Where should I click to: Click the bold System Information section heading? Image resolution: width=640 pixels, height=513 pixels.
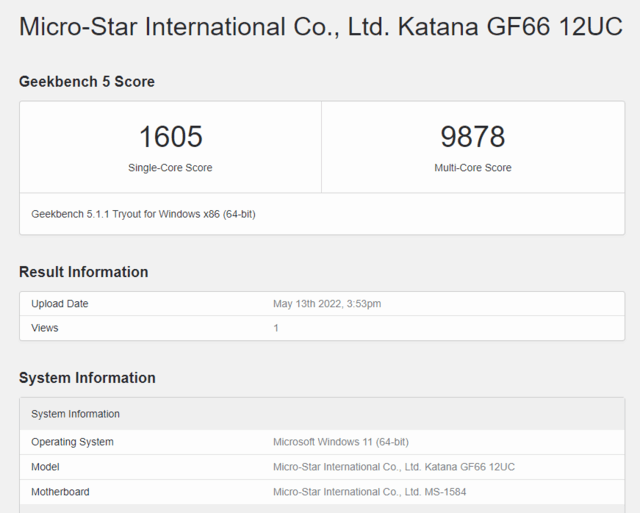point(87,378)
